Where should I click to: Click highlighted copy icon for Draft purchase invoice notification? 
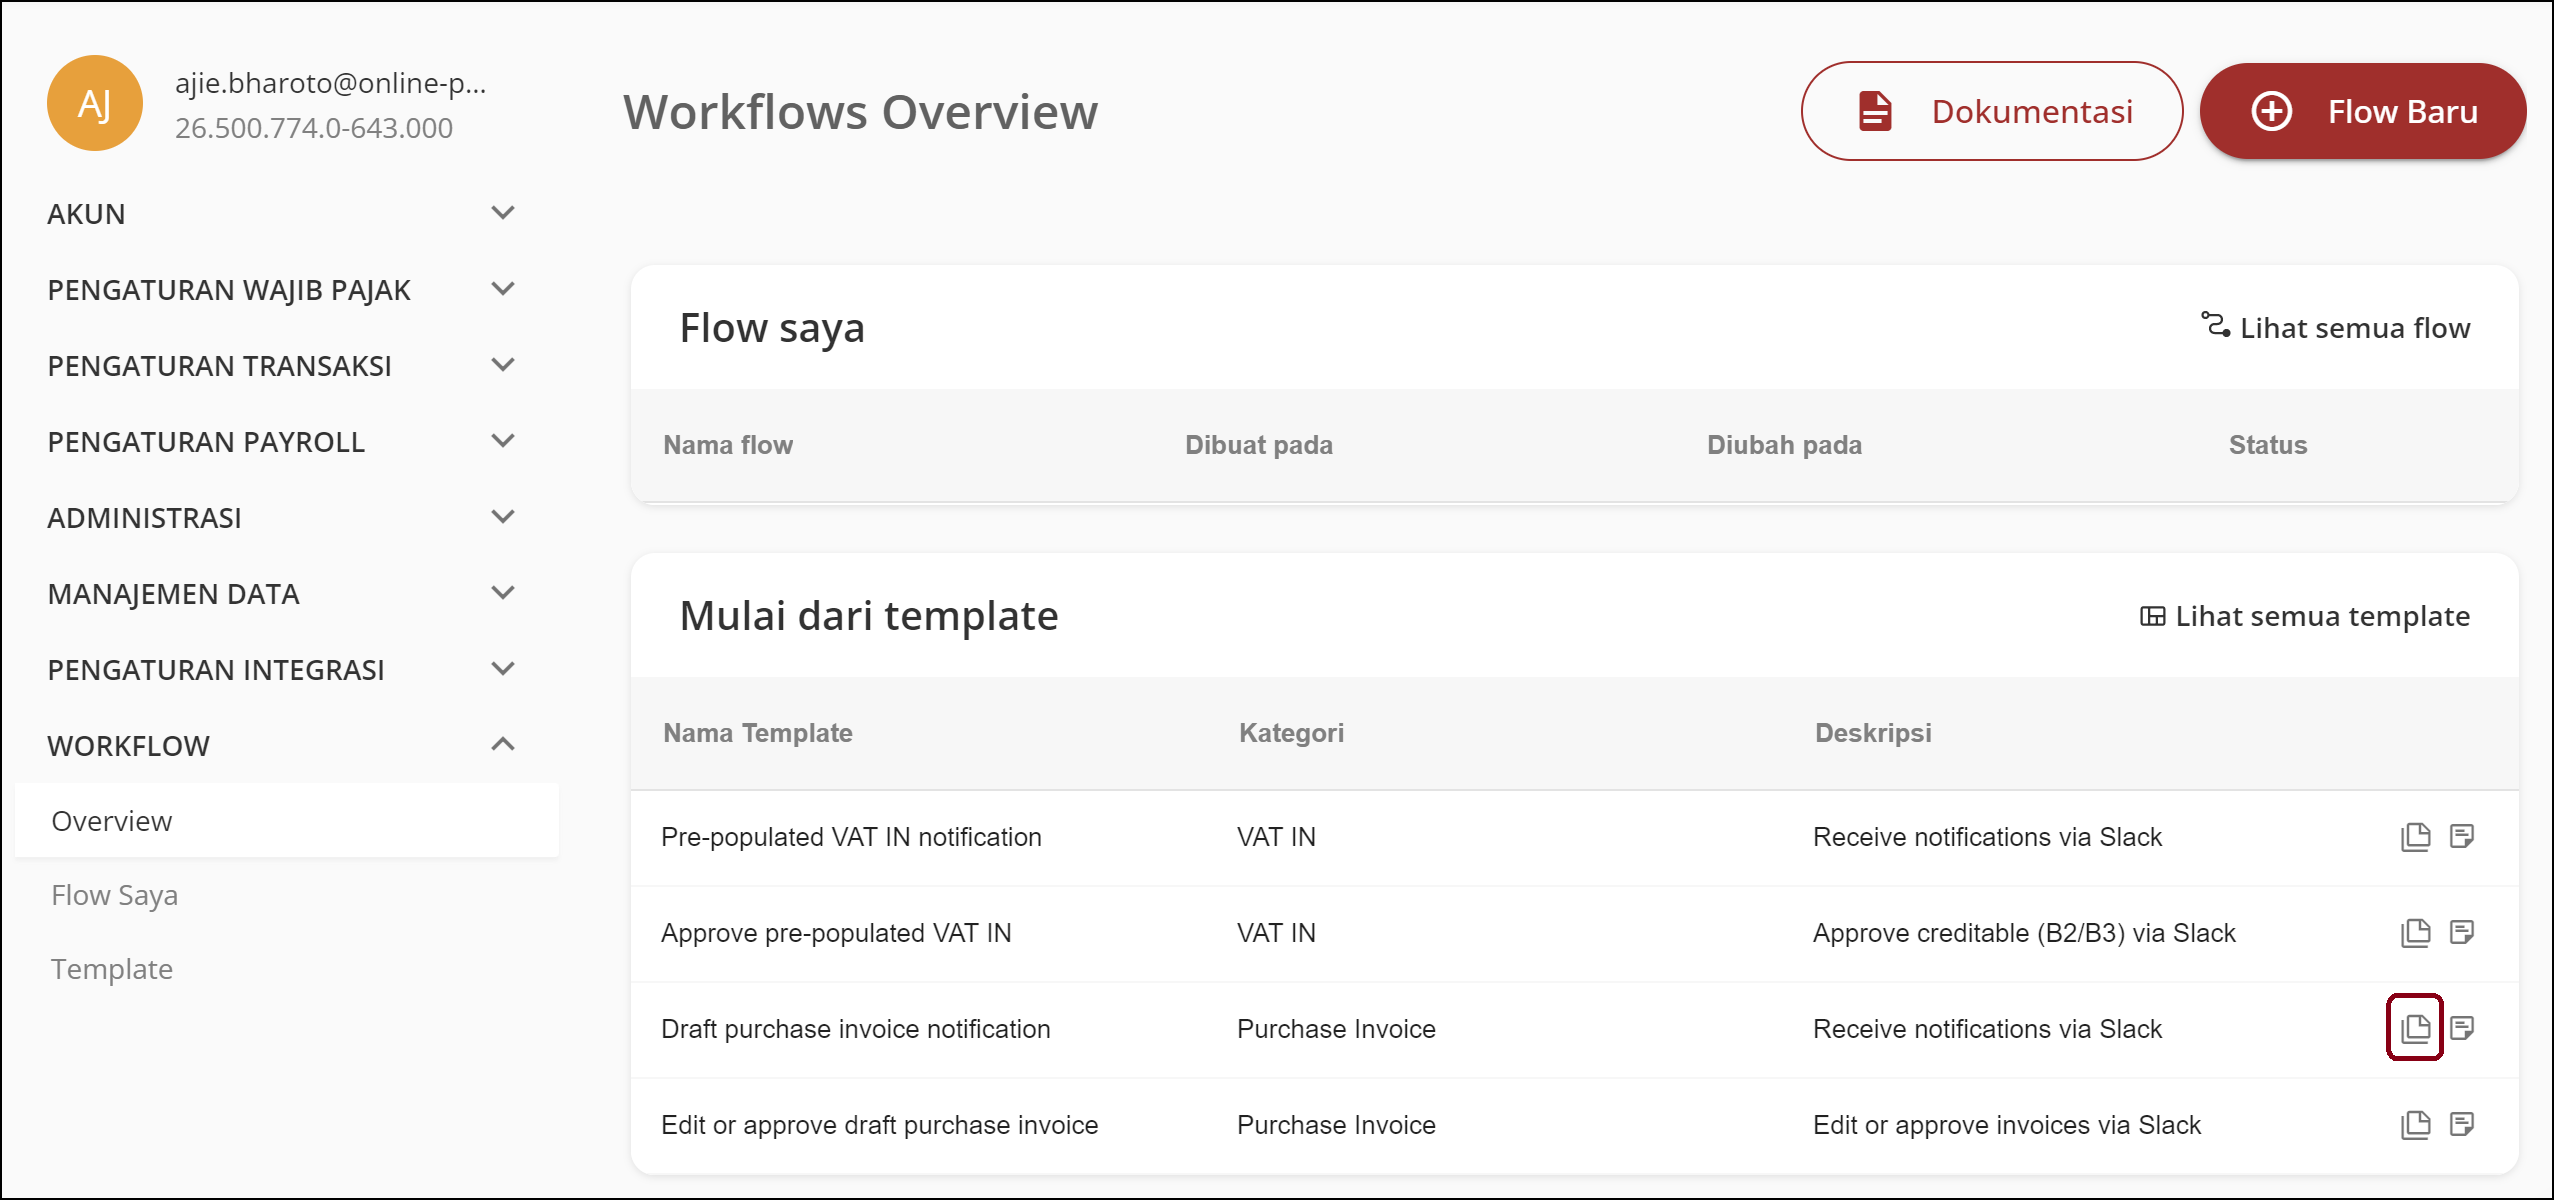(x=2415, y=1027)
